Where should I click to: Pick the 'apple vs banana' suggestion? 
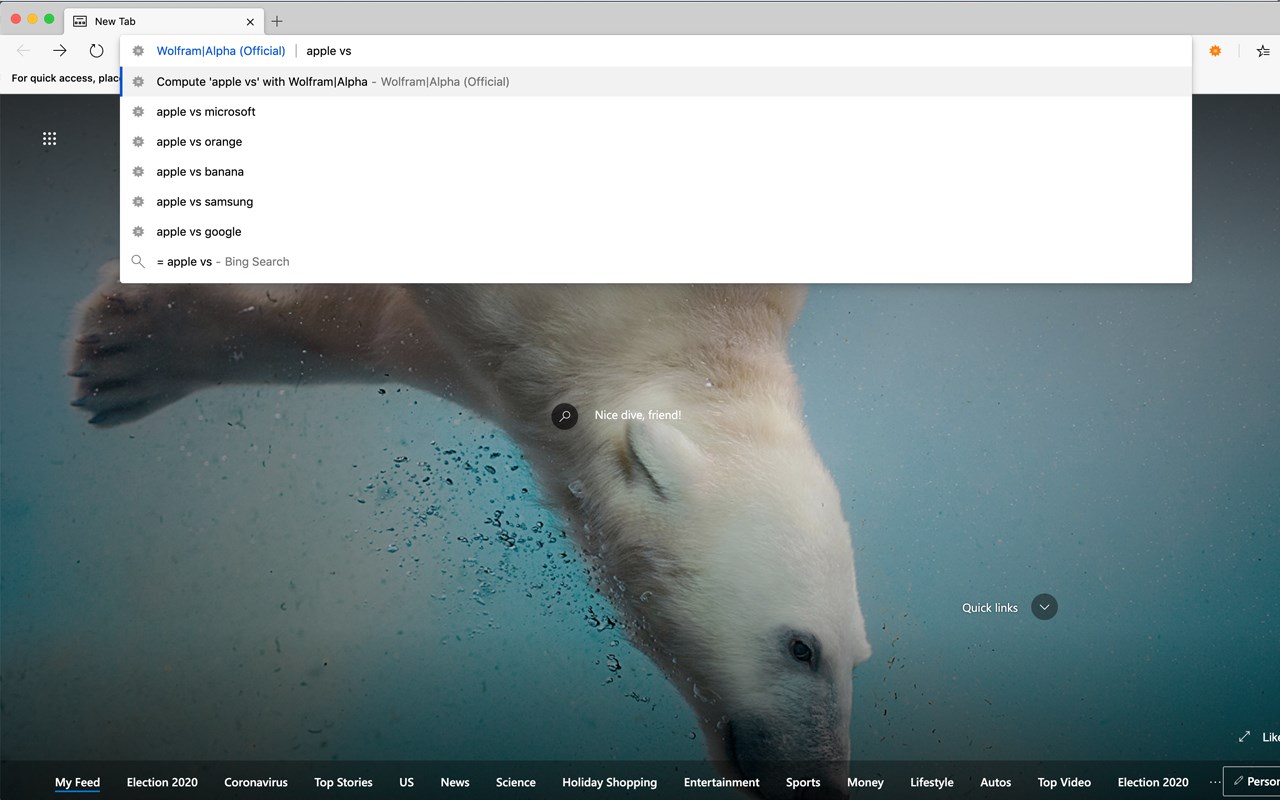656,172
